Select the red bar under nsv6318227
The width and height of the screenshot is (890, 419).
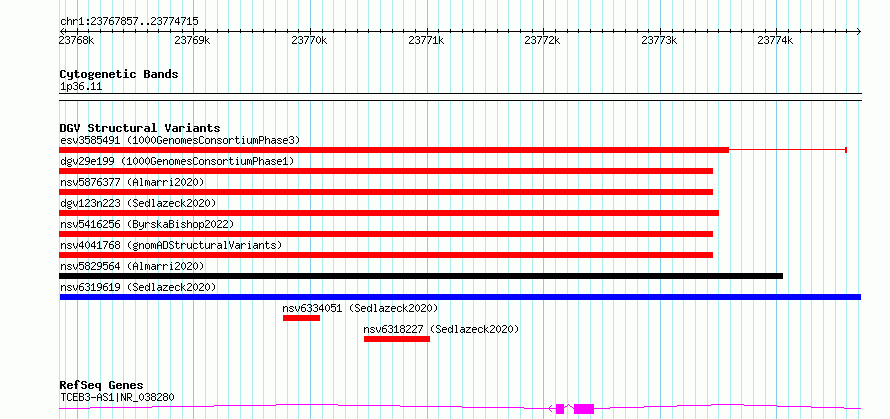397,339
